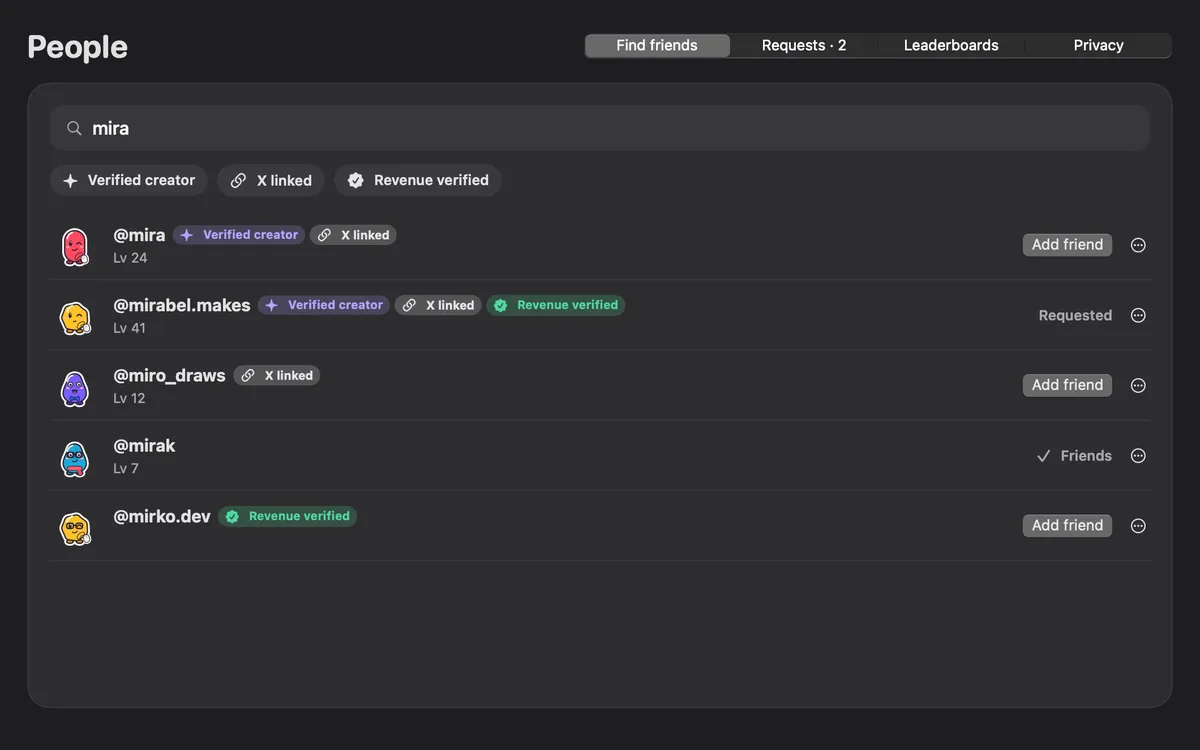
Task: Toggle the Revenue verified filter chip
Action: (x=418, y=180)
